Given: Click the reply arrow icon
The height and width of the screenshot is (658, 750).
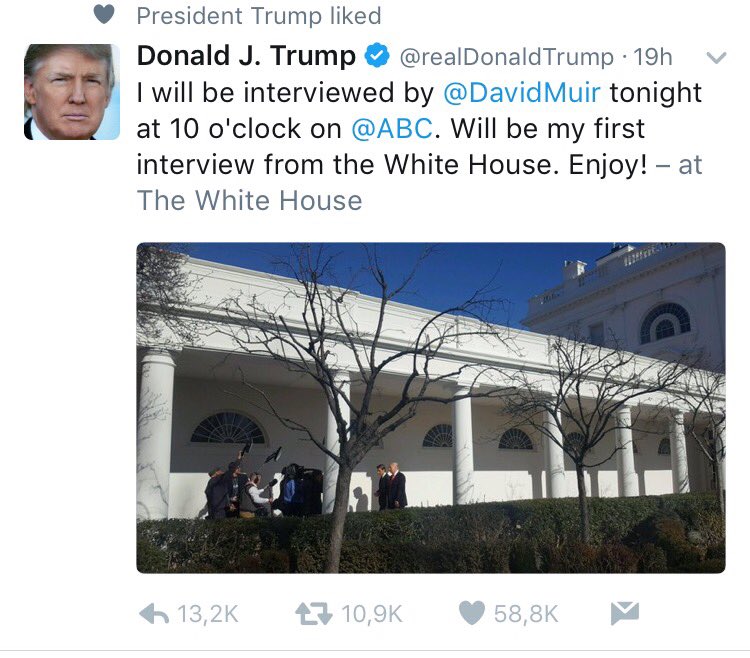Looking at the screenshot, I should [x=154, y=614].
